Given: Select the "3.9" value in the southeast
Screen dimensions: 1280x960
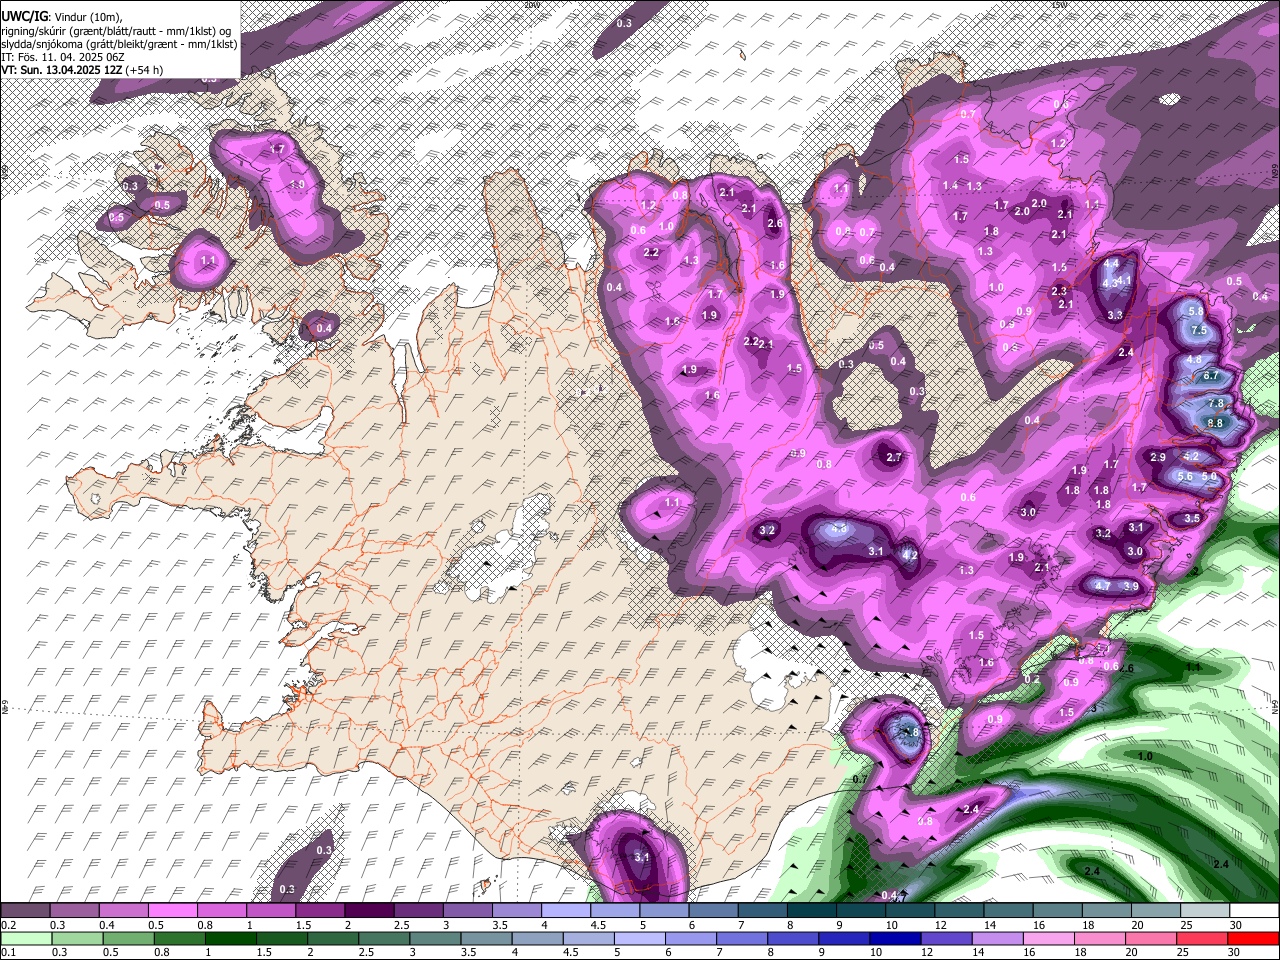Looking at the screenshot, I should (x=1131, y=585).
